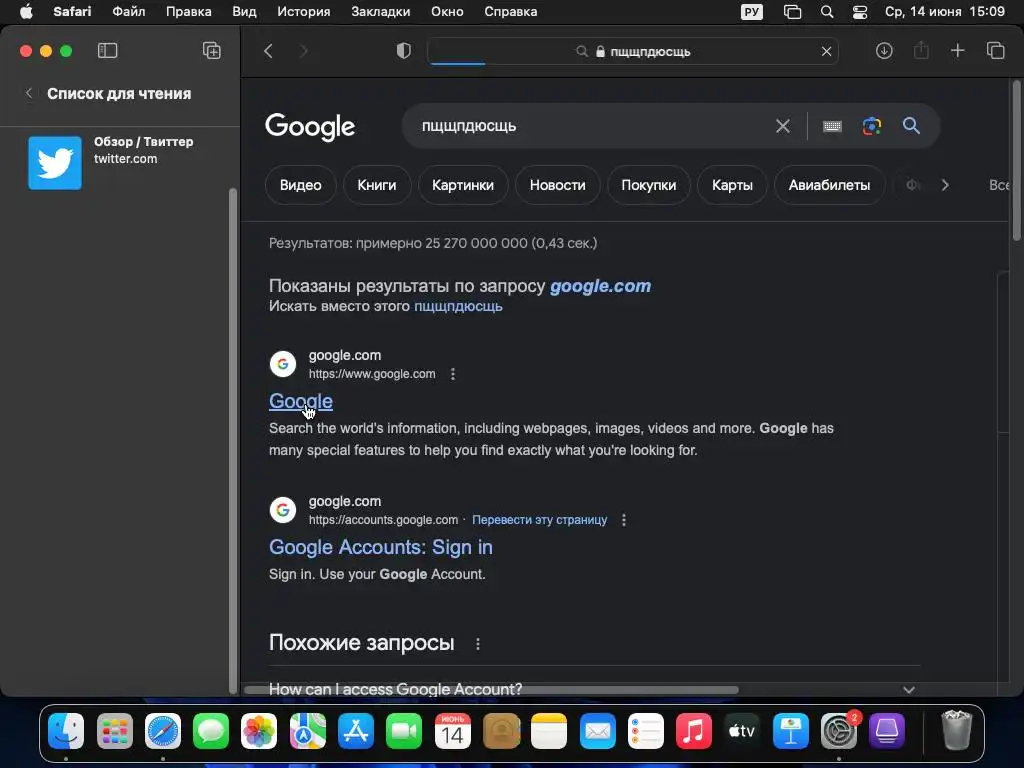
Task: Open the Закладки menu
Action: 381,12
